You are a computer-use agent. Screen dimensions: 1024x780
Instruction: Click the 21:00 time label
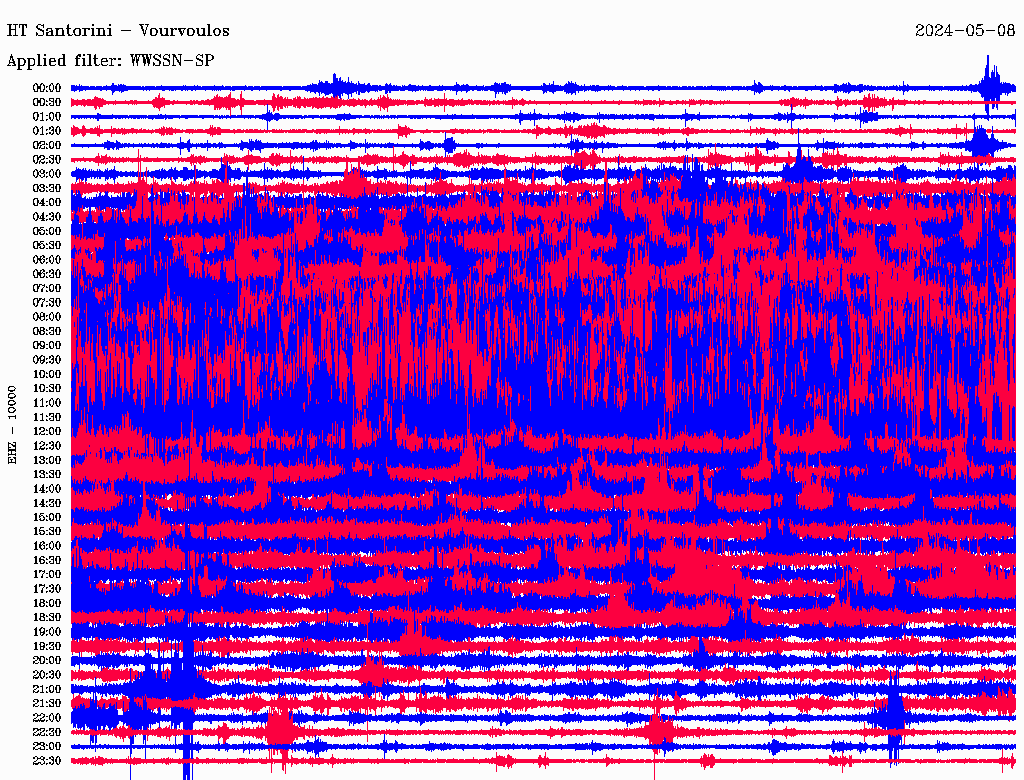(47, 689)
